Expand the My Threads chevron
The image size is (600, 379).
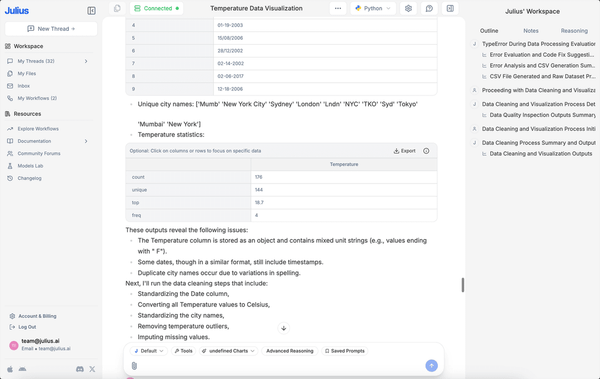(86, 61)
